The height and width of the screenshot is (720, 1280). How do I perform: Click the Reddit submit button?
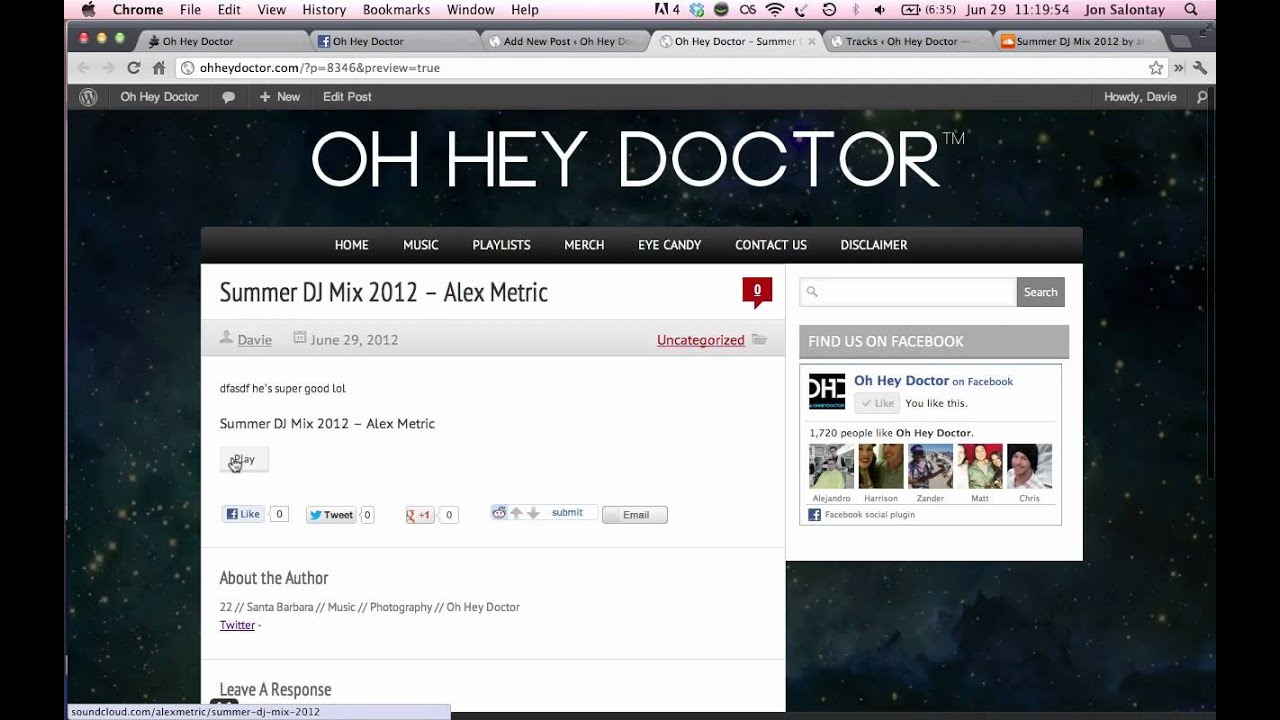pos(567,513)
